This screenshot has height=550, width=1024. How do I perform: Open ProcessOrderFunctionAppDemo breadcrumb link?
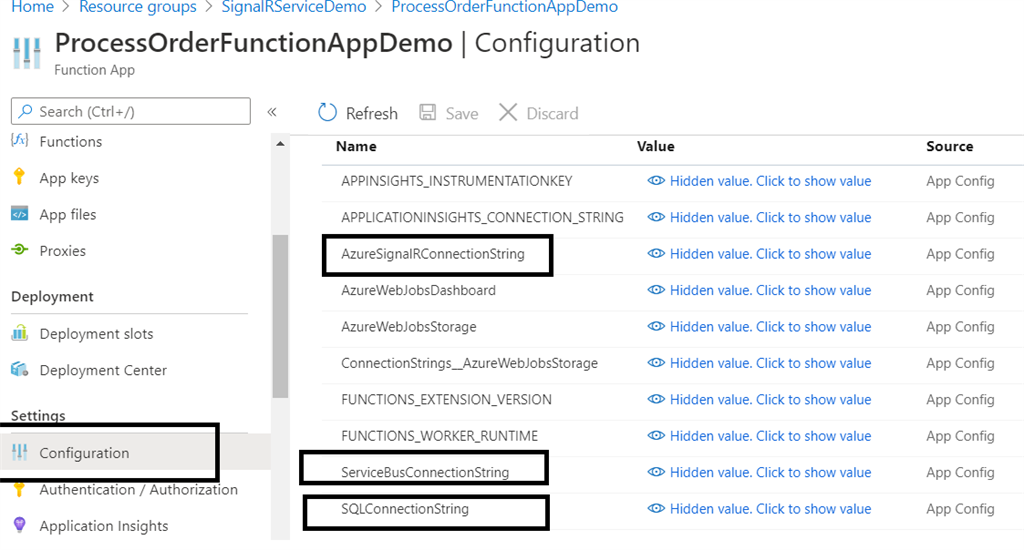pos(505,7)
